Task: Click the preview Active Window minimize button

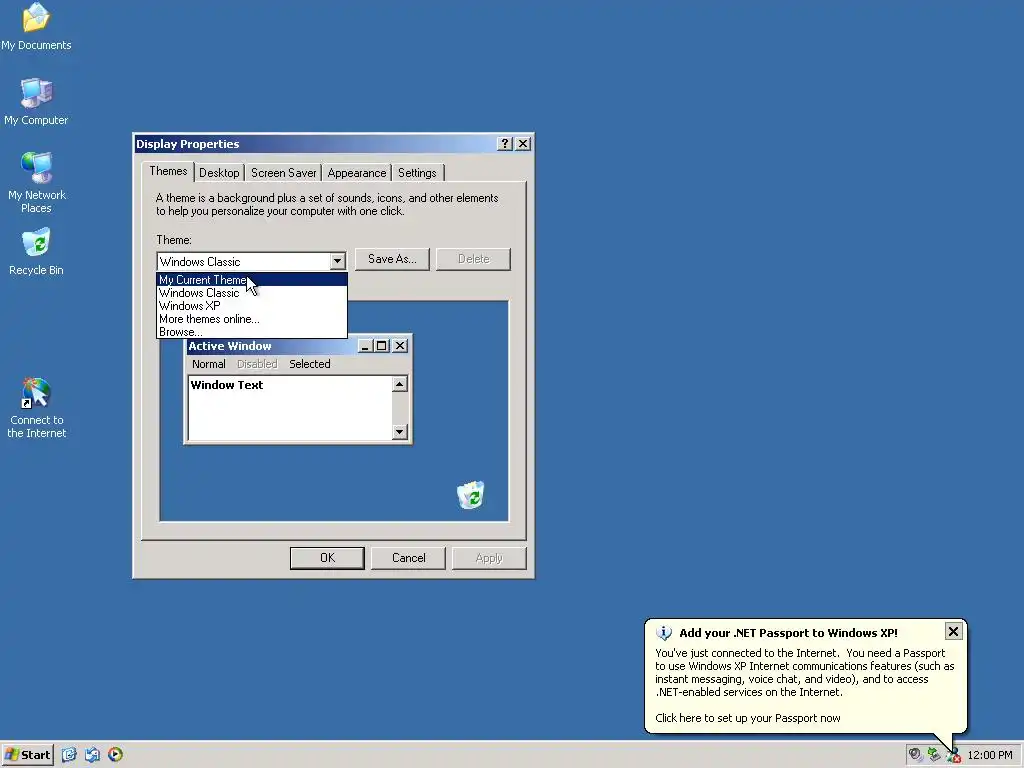Action: tap(366, 346)
